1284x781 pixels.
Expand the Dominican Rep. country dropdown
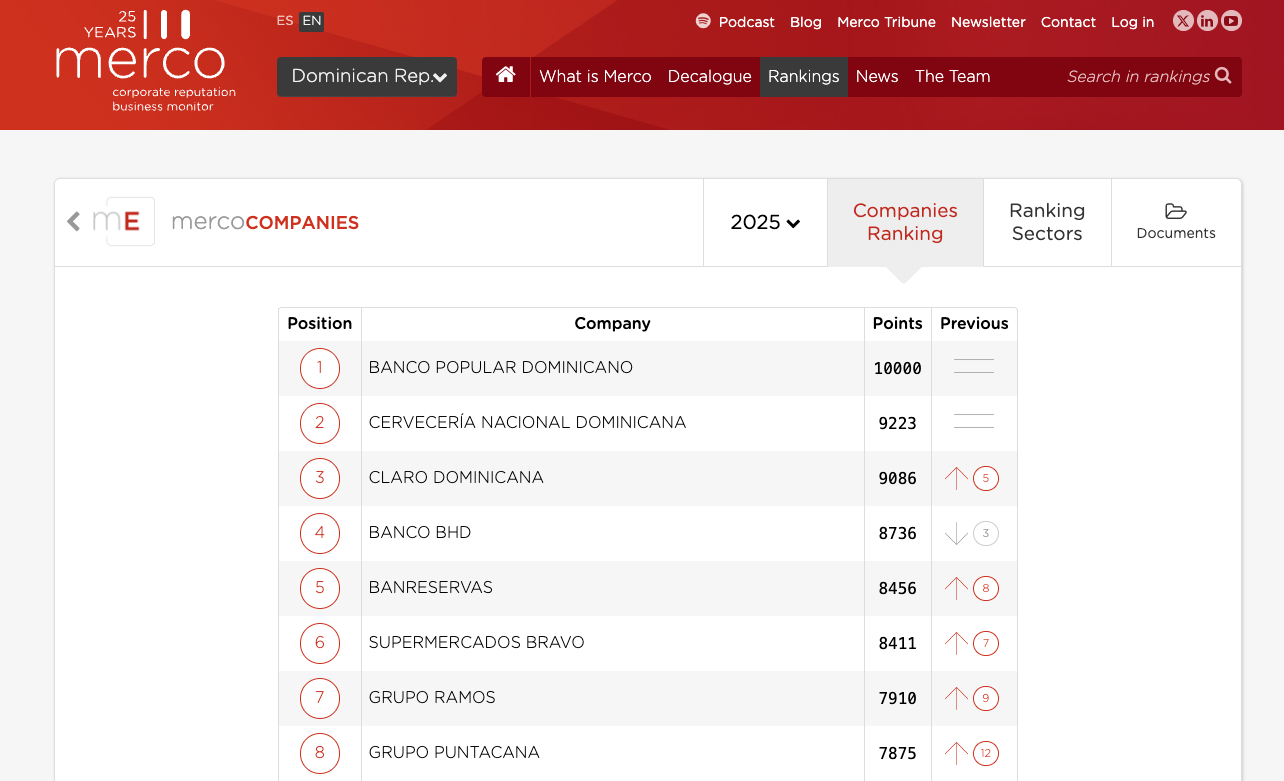click(x=367, y=77)
